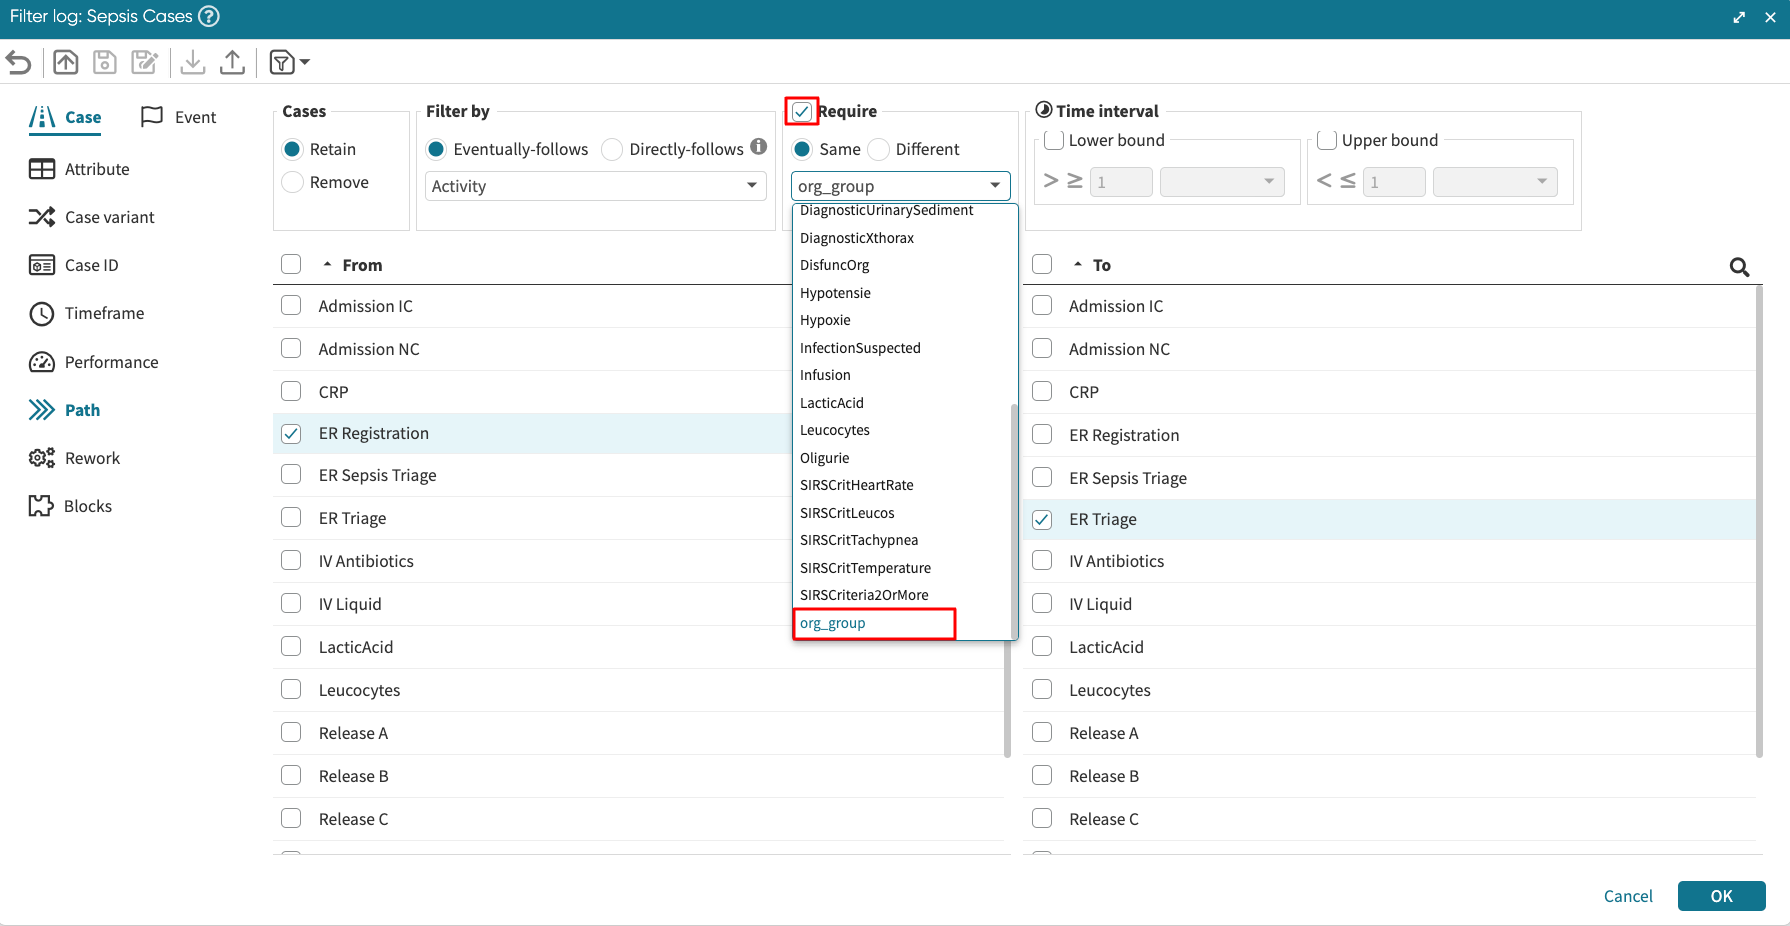Open the filter funnel toolbar menu
This screenshot has width=1790, height=926.
point(289,63)
